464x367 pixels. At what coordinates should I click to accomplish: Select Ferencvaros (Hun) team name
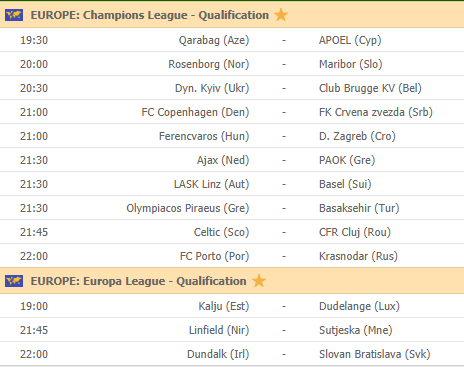pos(204,136)
